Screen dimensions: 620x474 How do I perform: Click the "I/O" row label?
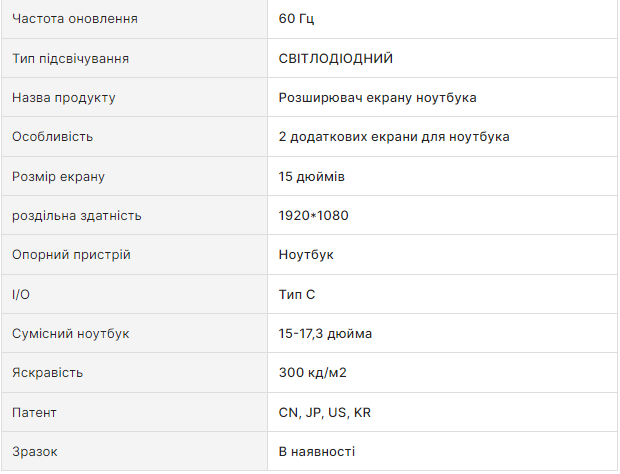click(x=20, y=295)
